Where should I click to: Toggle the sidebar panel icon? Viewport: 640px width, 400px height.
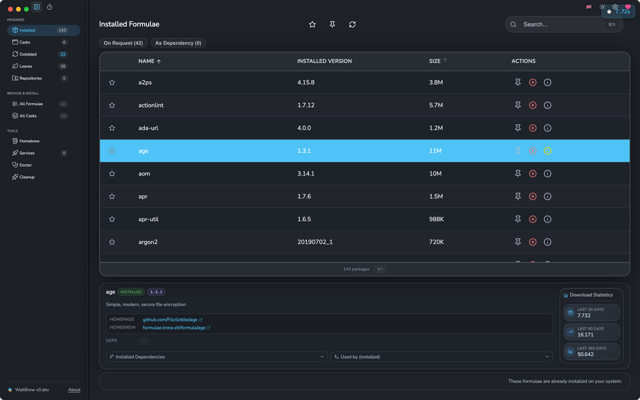(37, 7)
